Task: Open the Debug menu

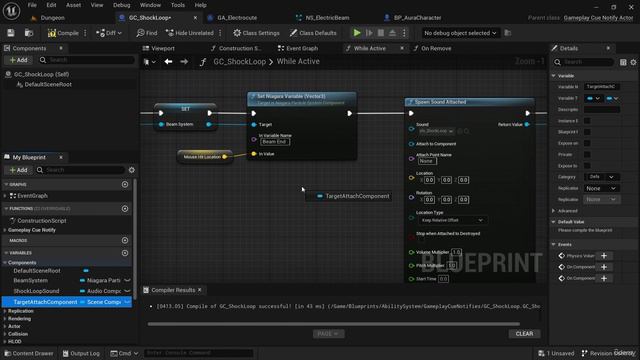Action: pyautogui.click(x=121, y=5)
